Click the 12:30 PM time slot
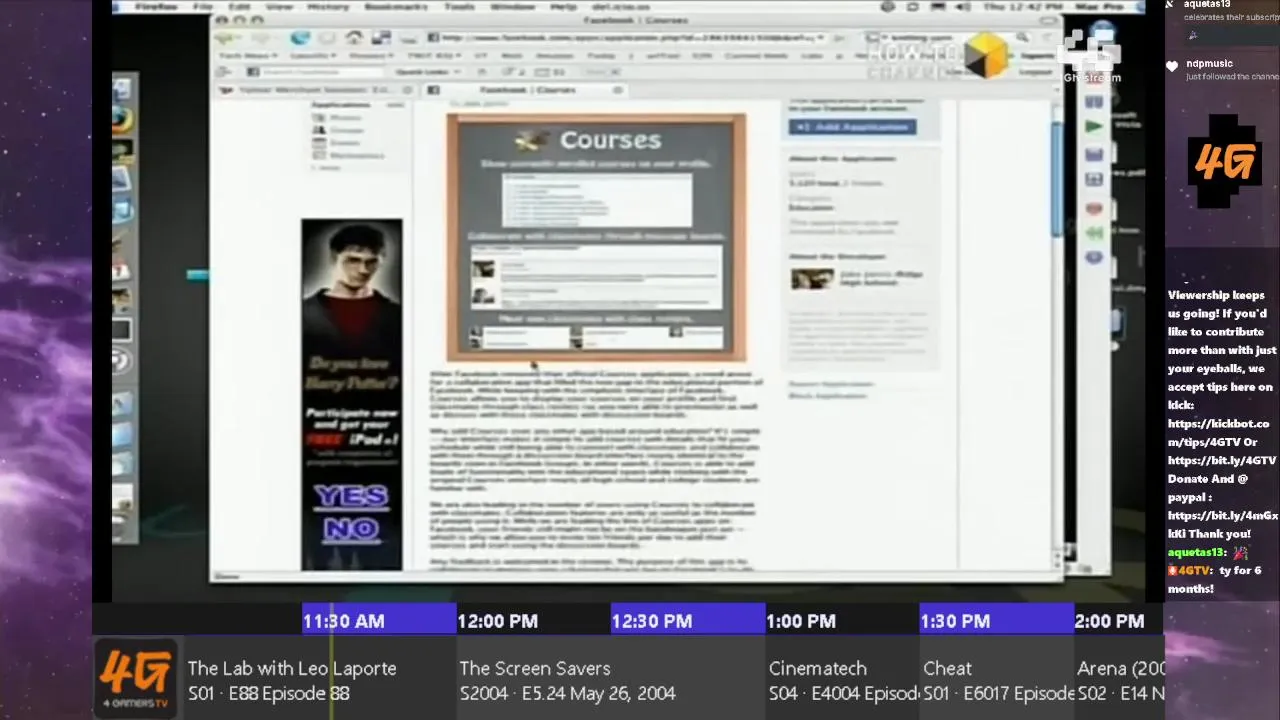The image size is (1280, 720). coord(687,621)
